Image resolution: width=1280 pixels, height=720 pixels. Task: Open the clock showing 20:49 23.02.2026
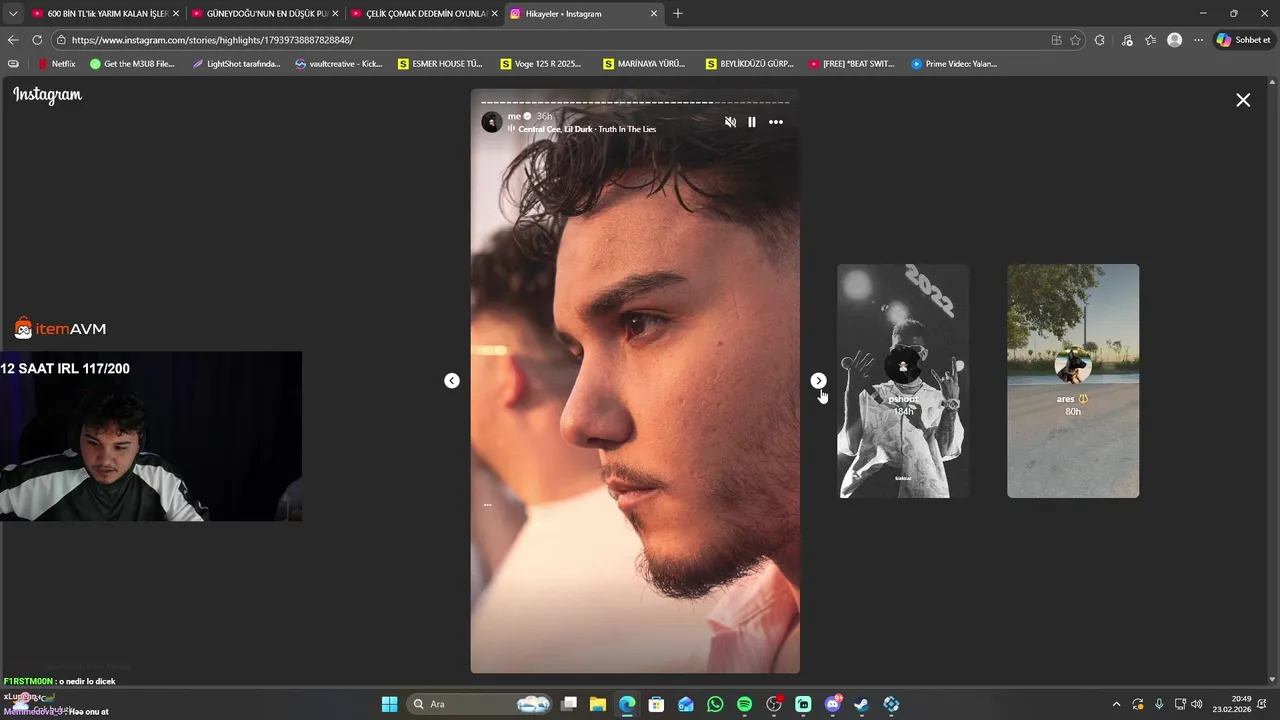pyautogui.click(x=1232, y=704)
